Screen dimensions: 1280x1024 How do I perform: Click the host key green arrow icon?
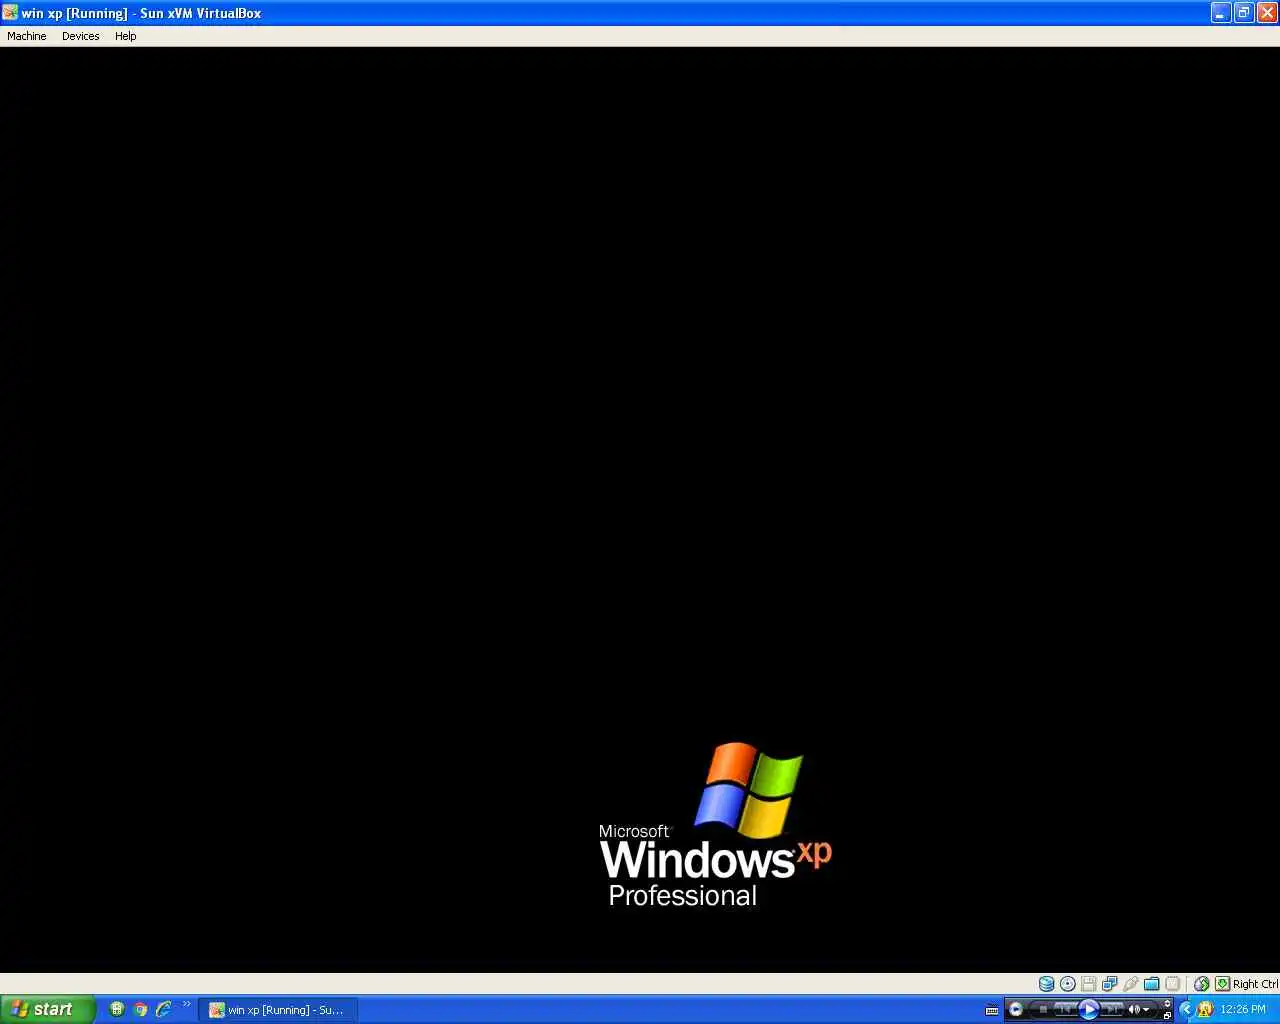tap(1222, 984)
